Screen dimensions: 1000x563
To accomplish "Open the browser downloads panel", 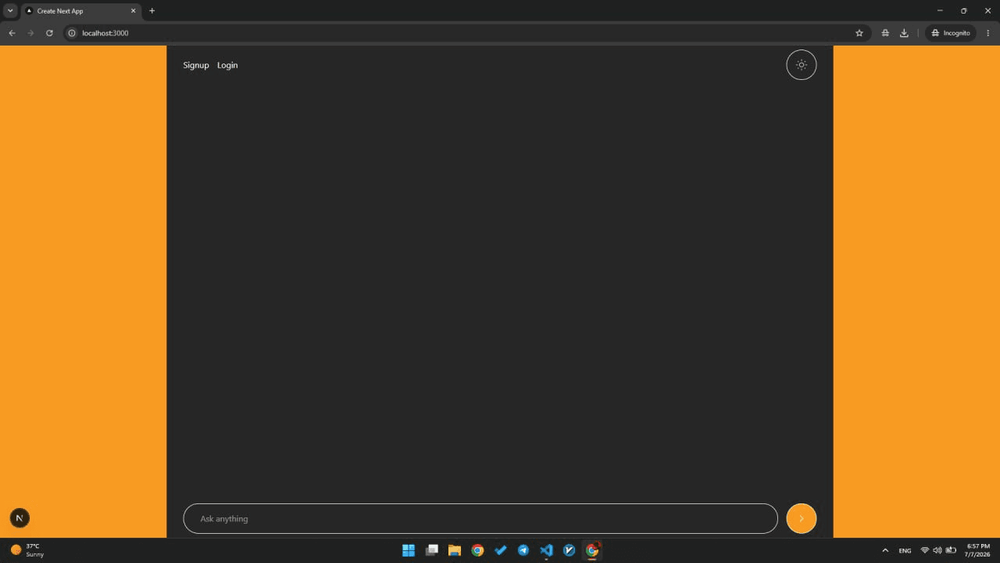I will tap(904, 33).
